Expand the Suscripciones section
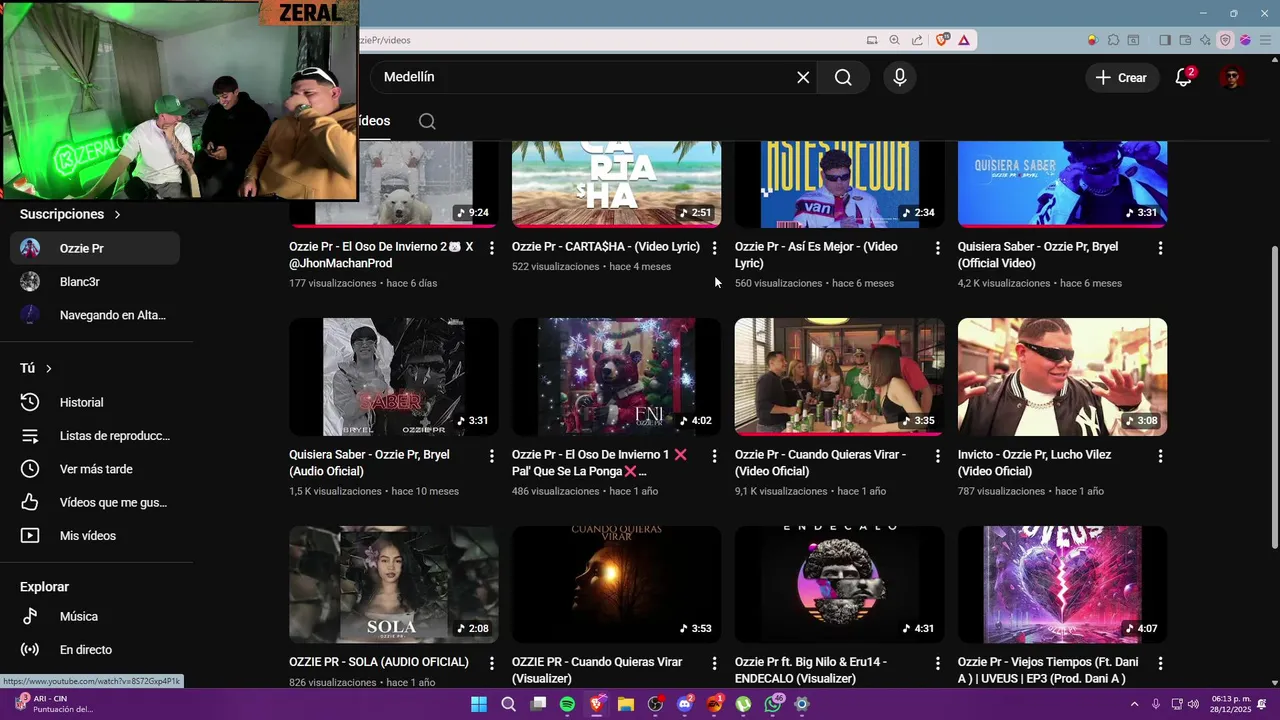Viewport: 1280px width, 720px height. pos(70,214)
